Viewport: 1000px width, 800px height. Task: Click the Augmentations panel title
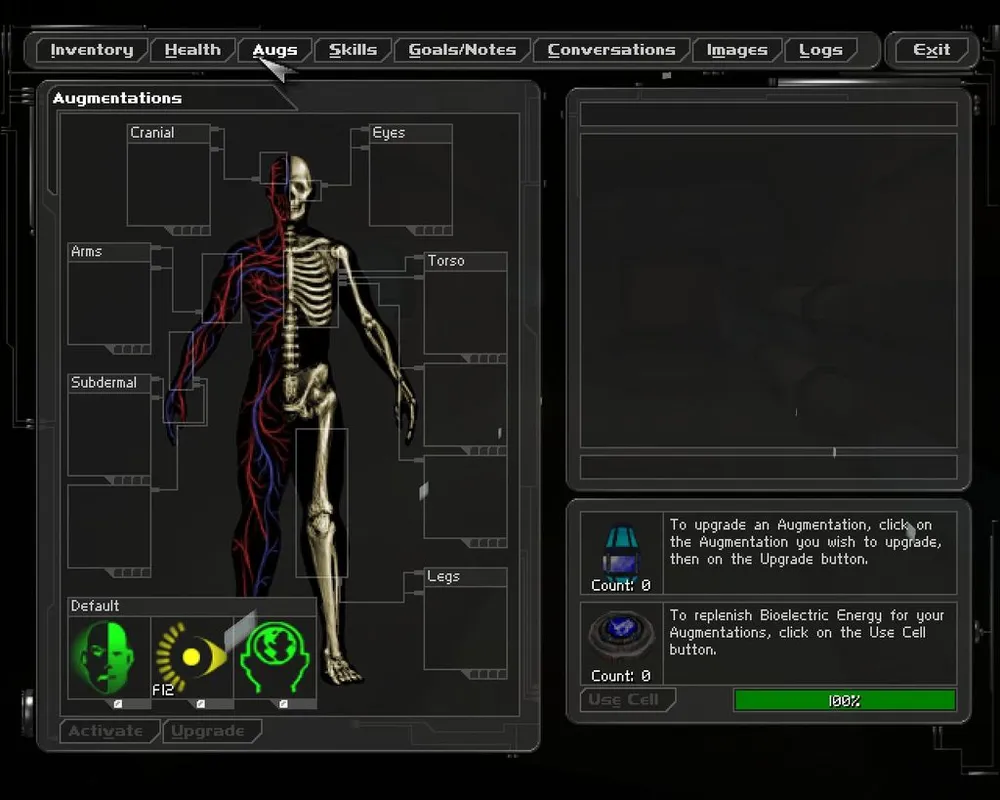[x=117, y=98]
